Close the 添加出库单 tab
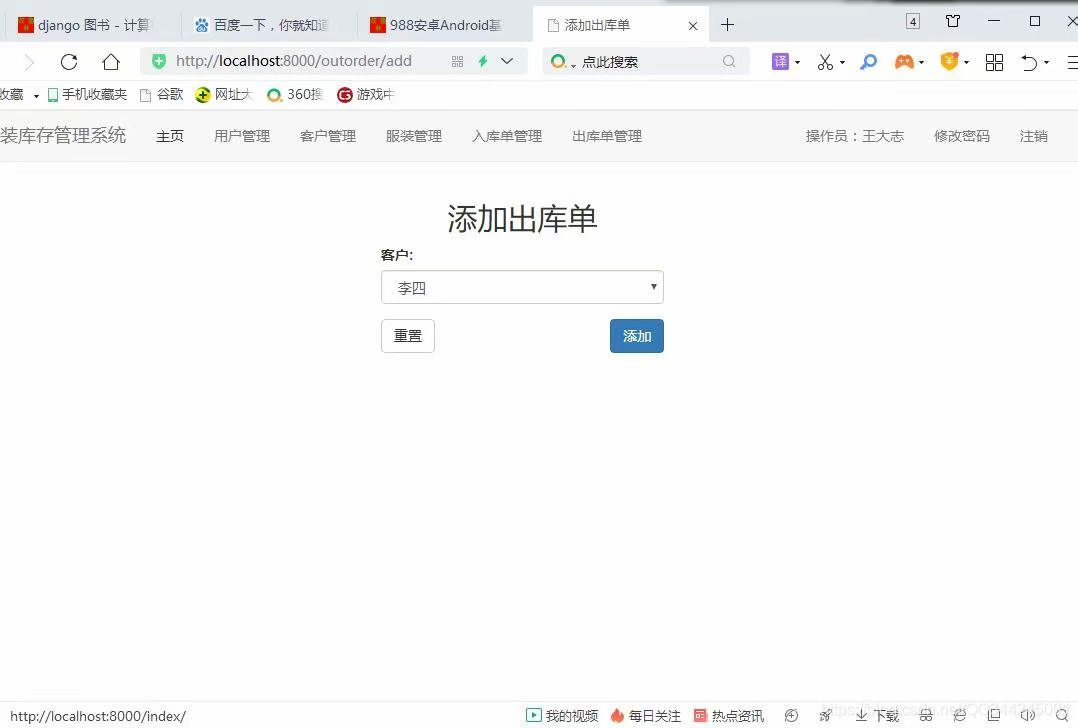This screenshot has width=1078, height=728. click(x=693, y=25)
